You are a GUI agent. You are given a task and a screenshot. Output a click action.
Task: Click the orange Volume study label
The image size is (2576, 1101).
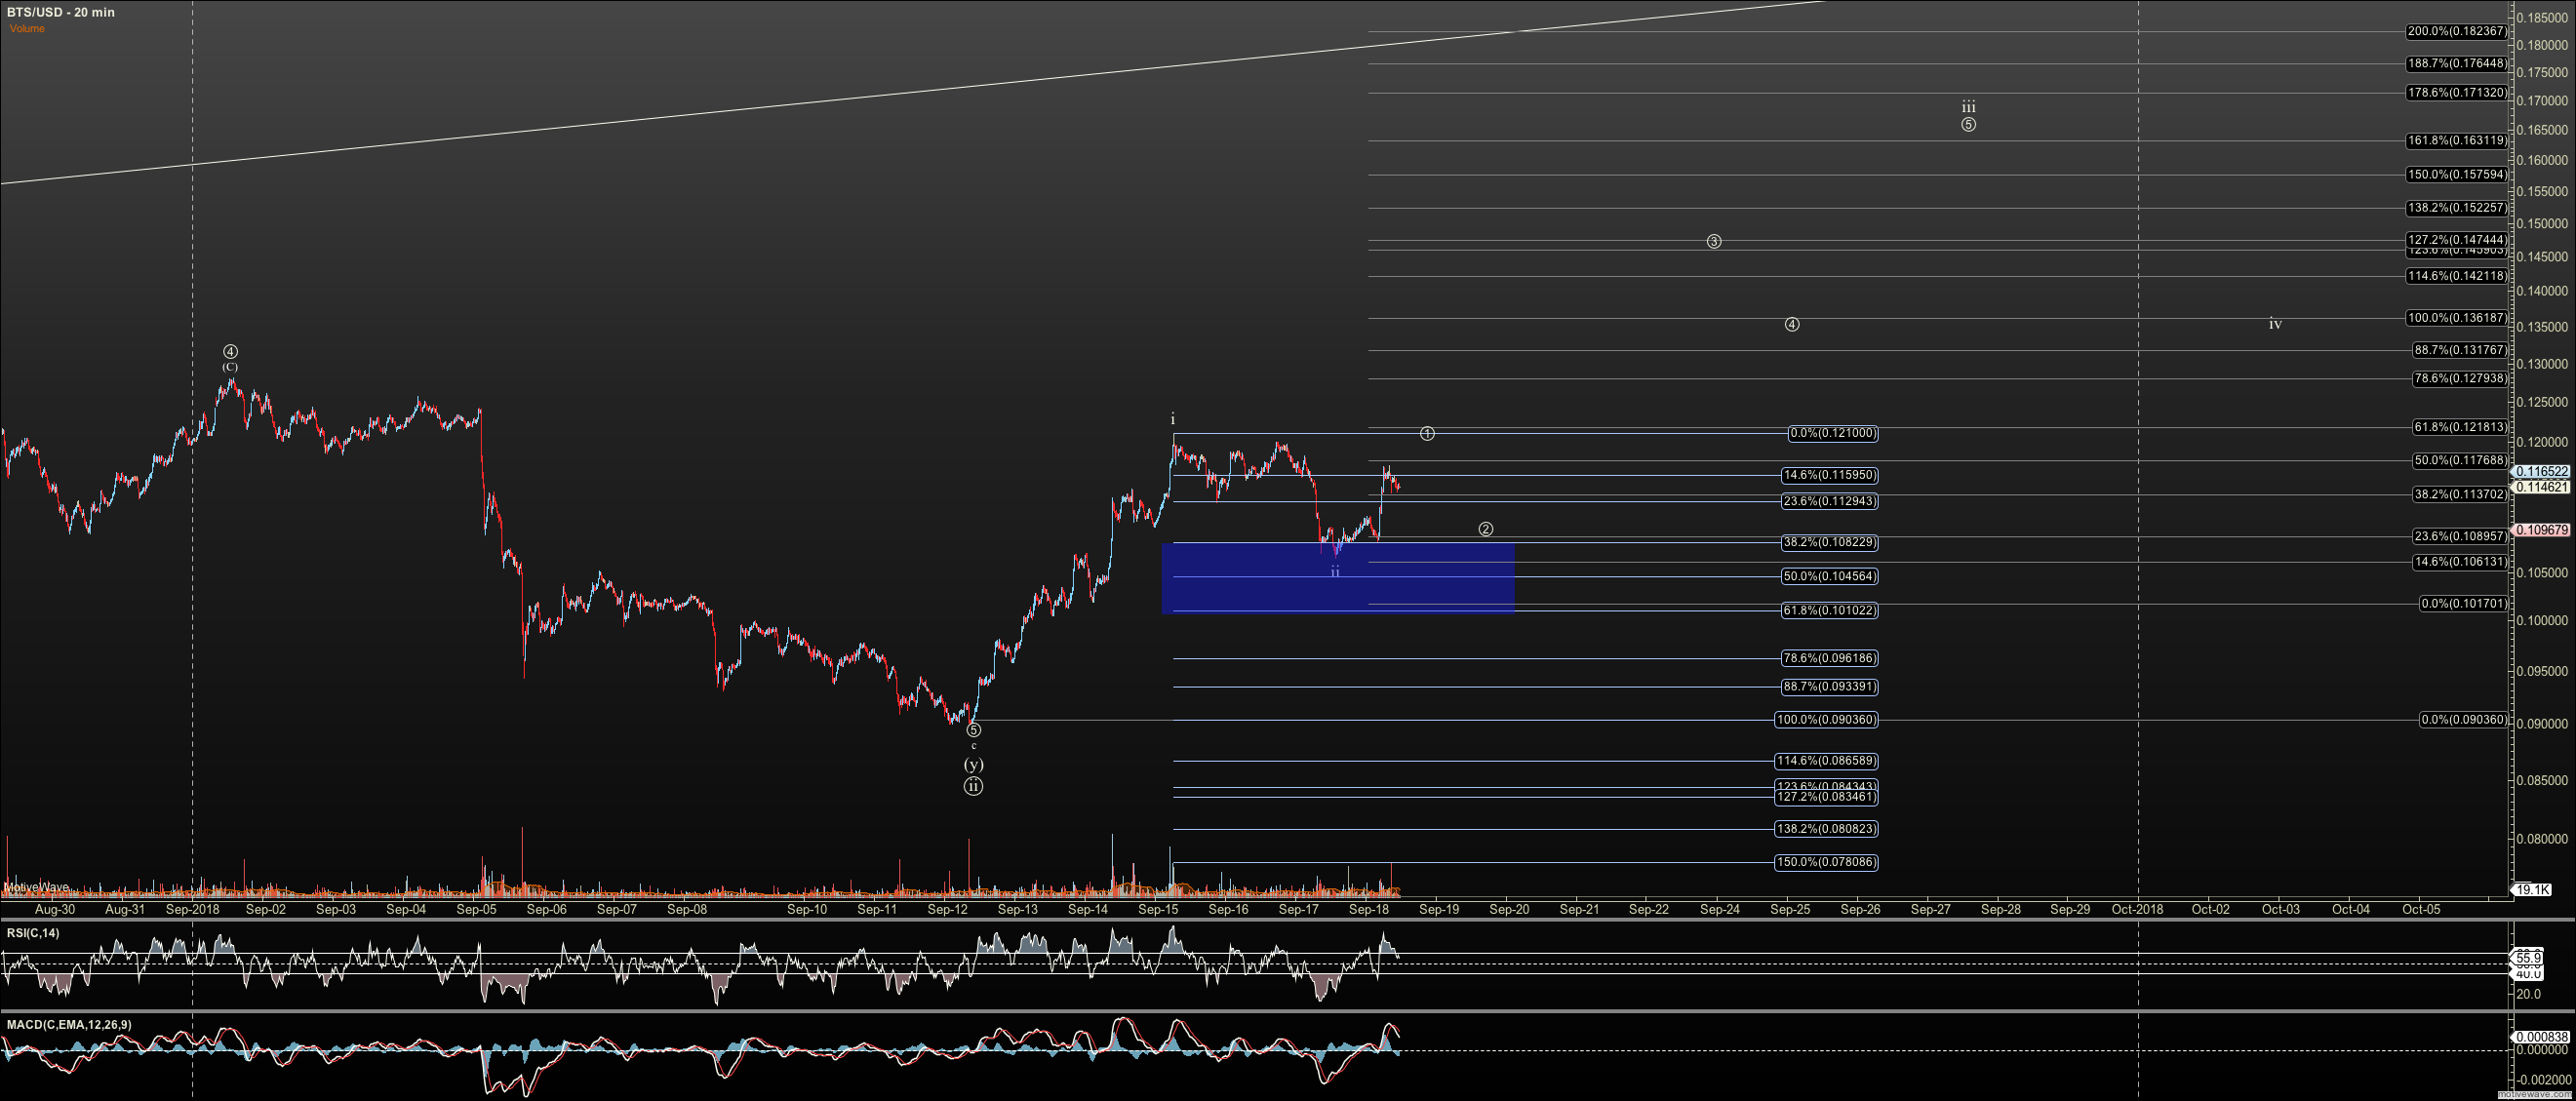pos(27,29)
